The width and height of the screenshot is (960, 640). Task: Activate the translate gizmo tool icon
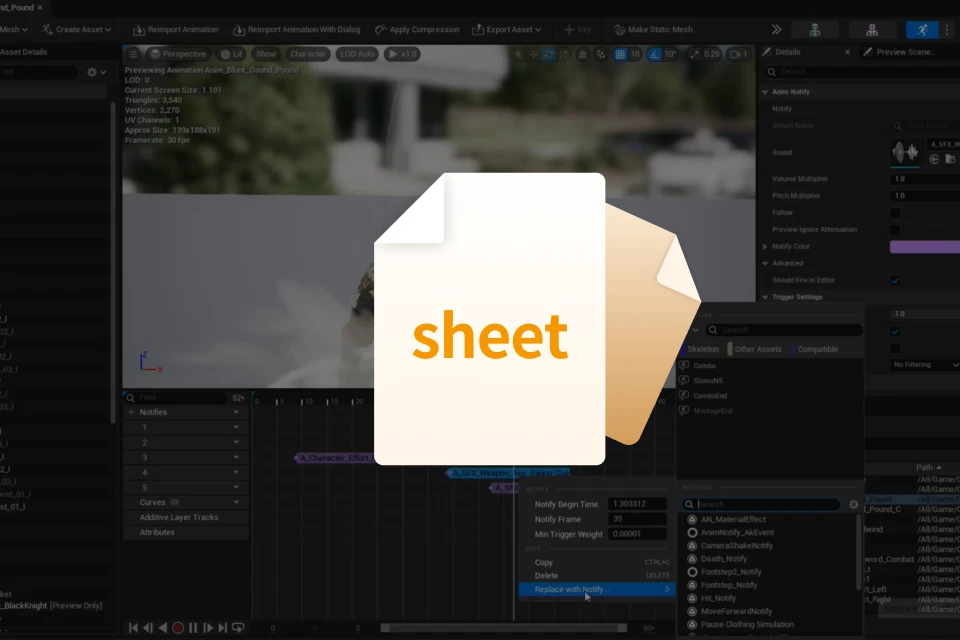[x=533, y=55]
